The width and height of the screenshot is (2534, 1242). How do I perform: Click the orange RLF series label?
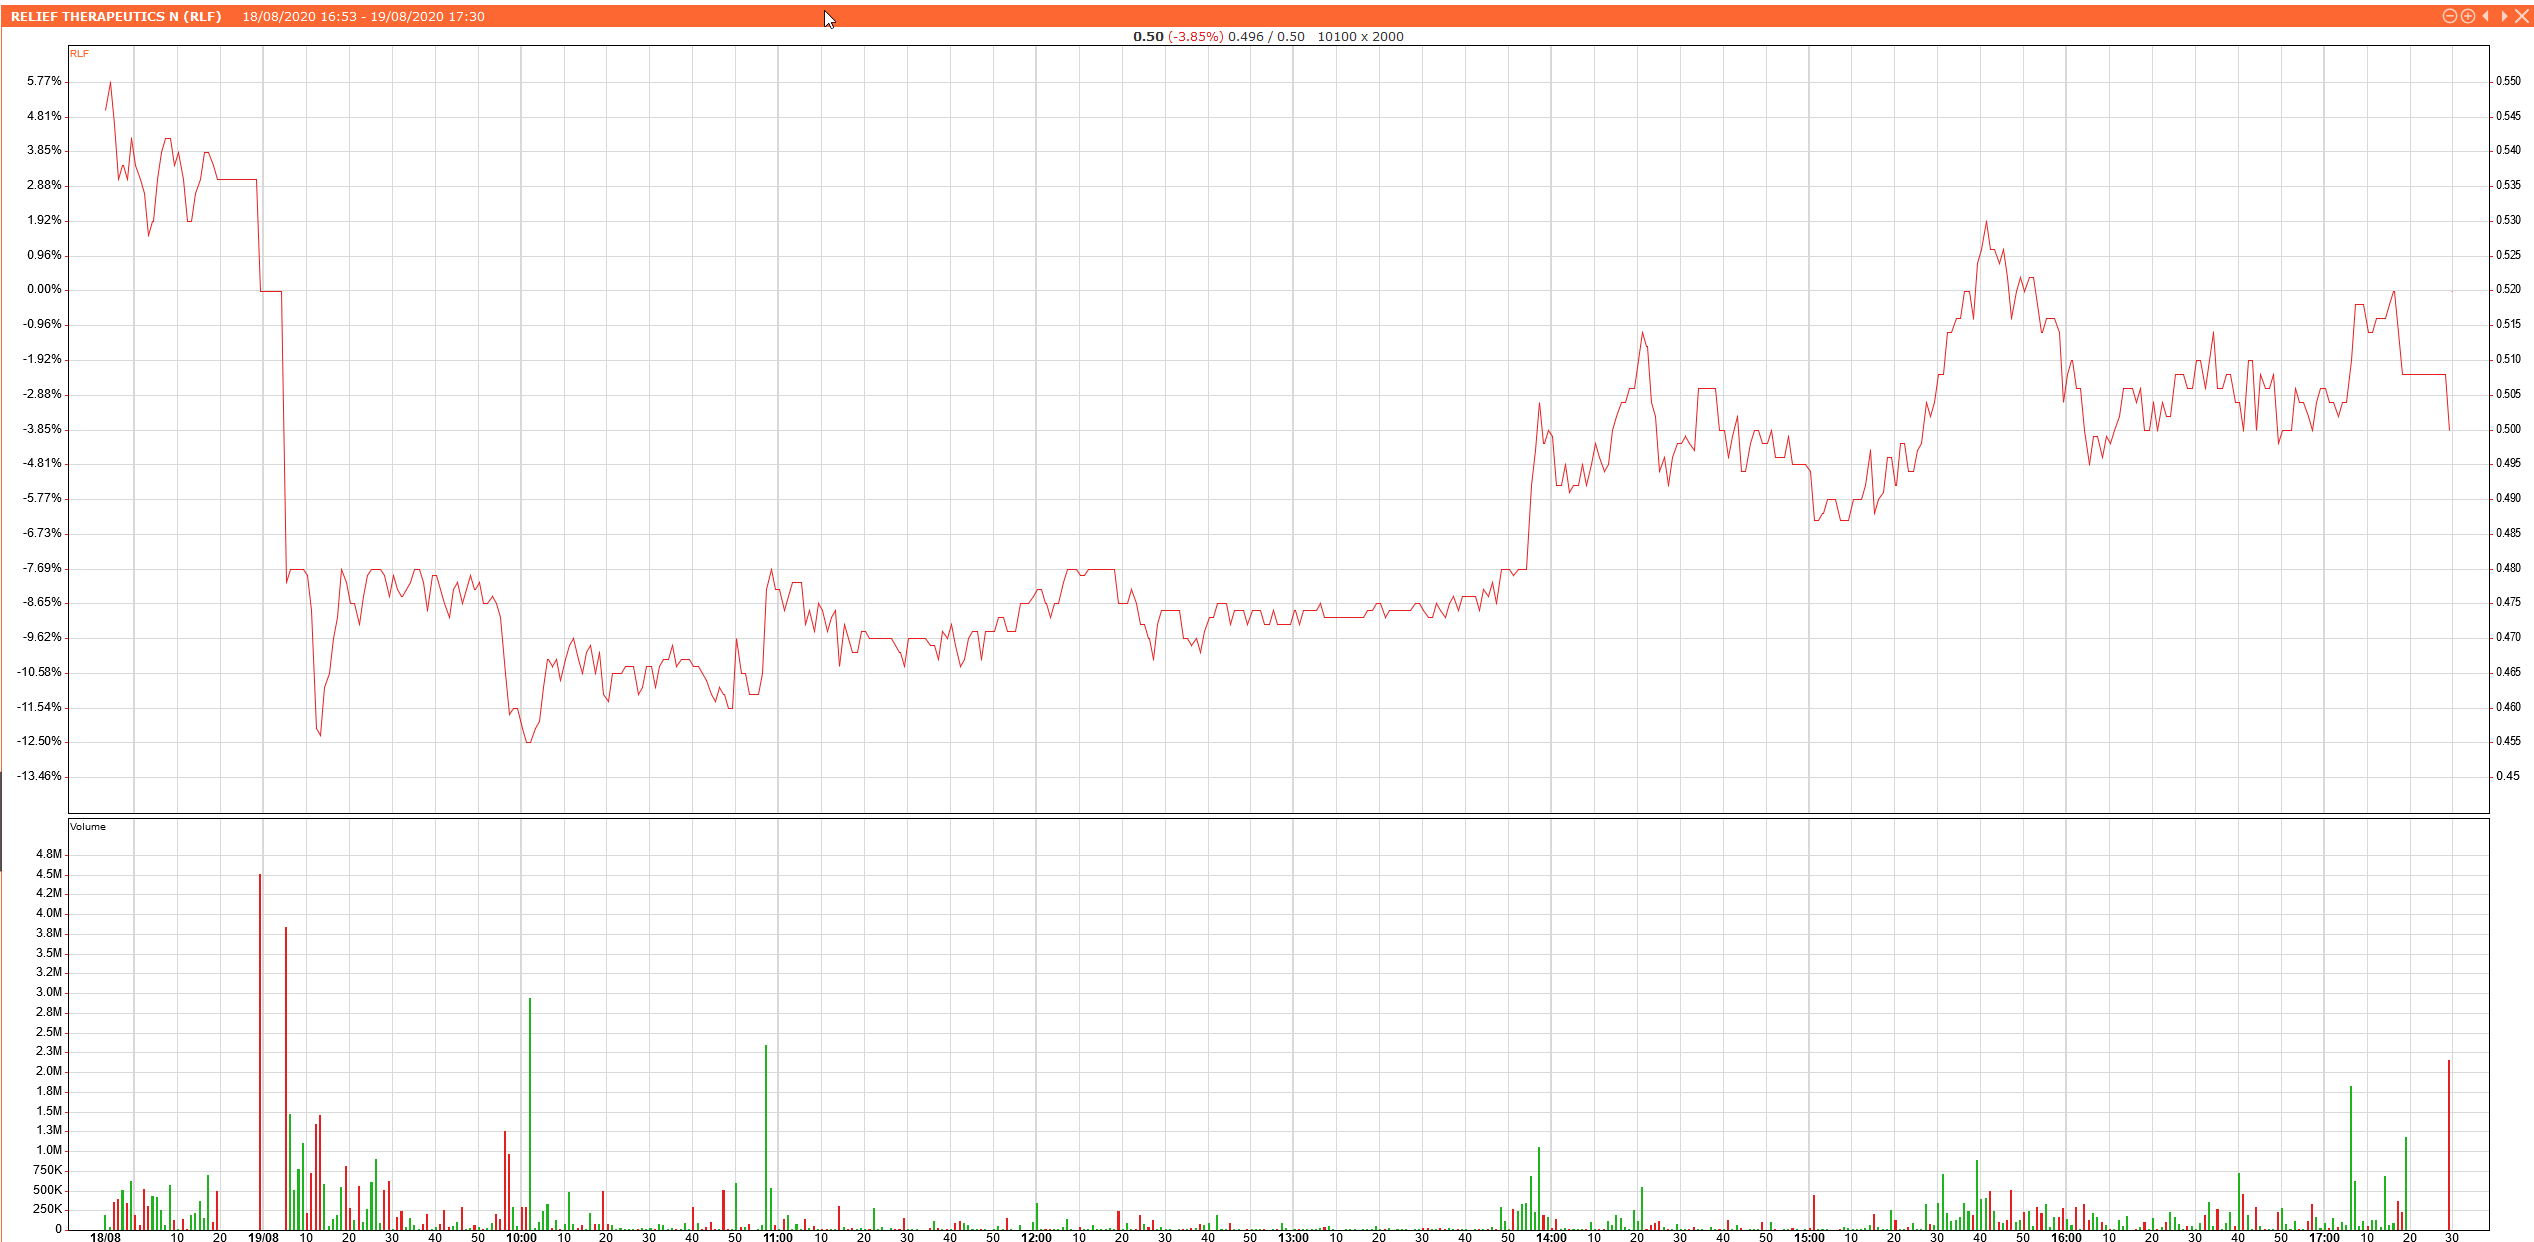[x=79, y=54]
